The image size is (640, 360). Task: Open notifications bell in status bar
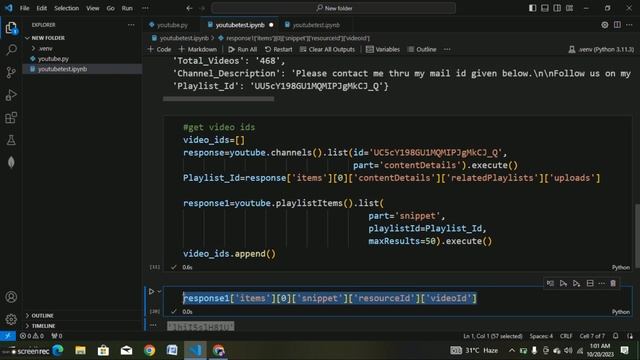616,336
